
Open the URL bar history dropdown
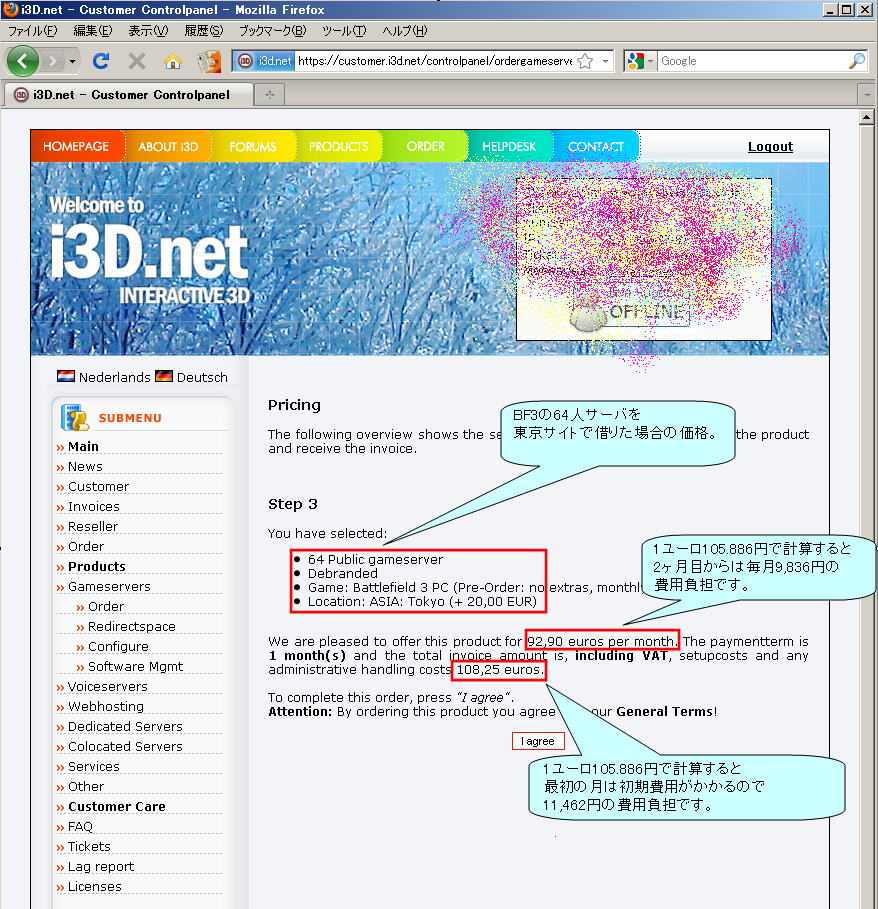click(x=605, y=61)
